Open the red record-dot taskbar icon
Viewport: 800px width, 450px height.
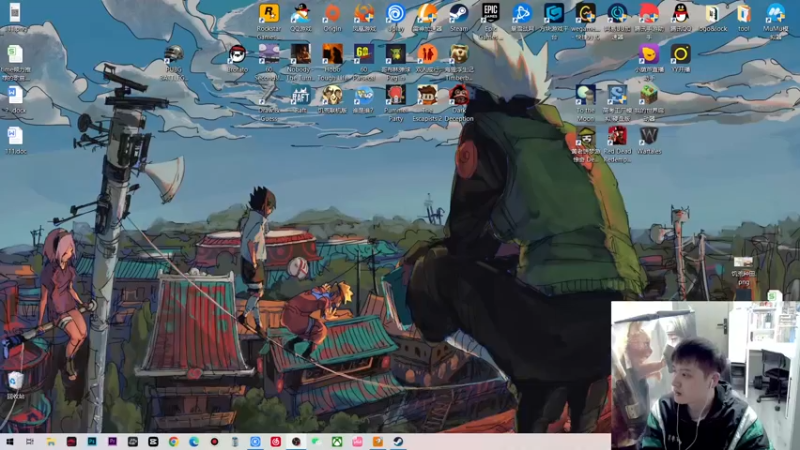214,442
